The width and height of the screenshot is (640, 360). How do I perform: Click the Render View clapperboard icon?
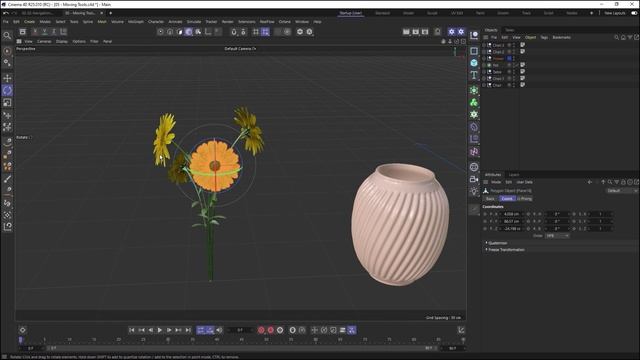coord(406,31)
